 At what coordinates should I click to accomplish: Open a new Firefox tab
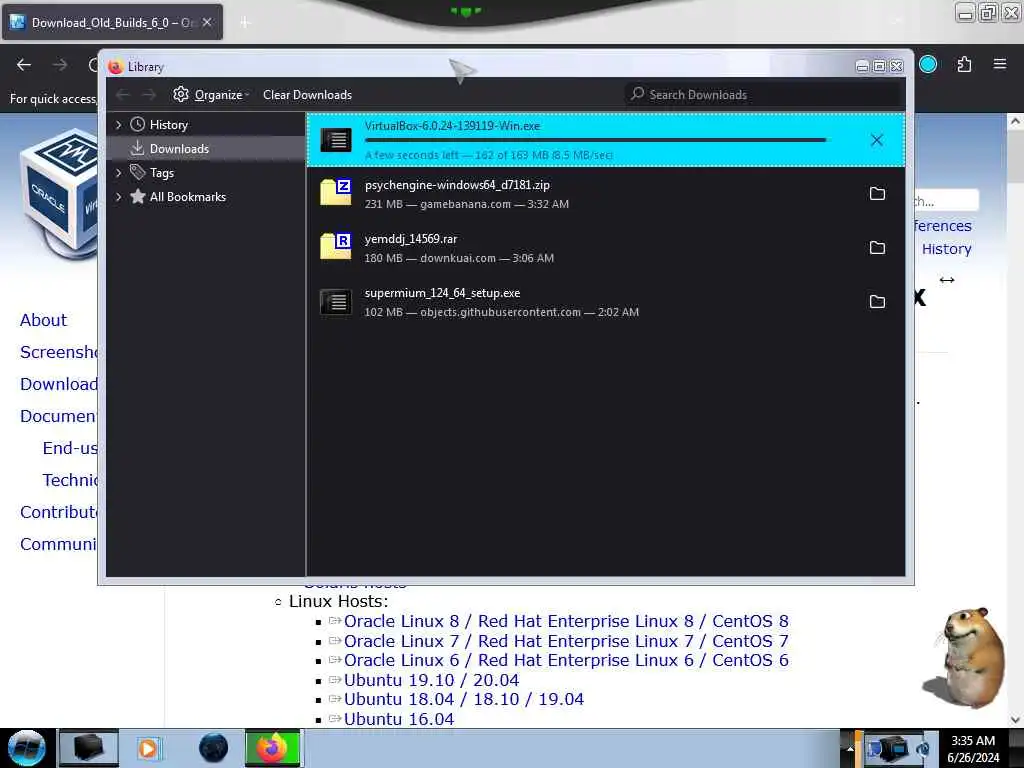click(245, 22)
